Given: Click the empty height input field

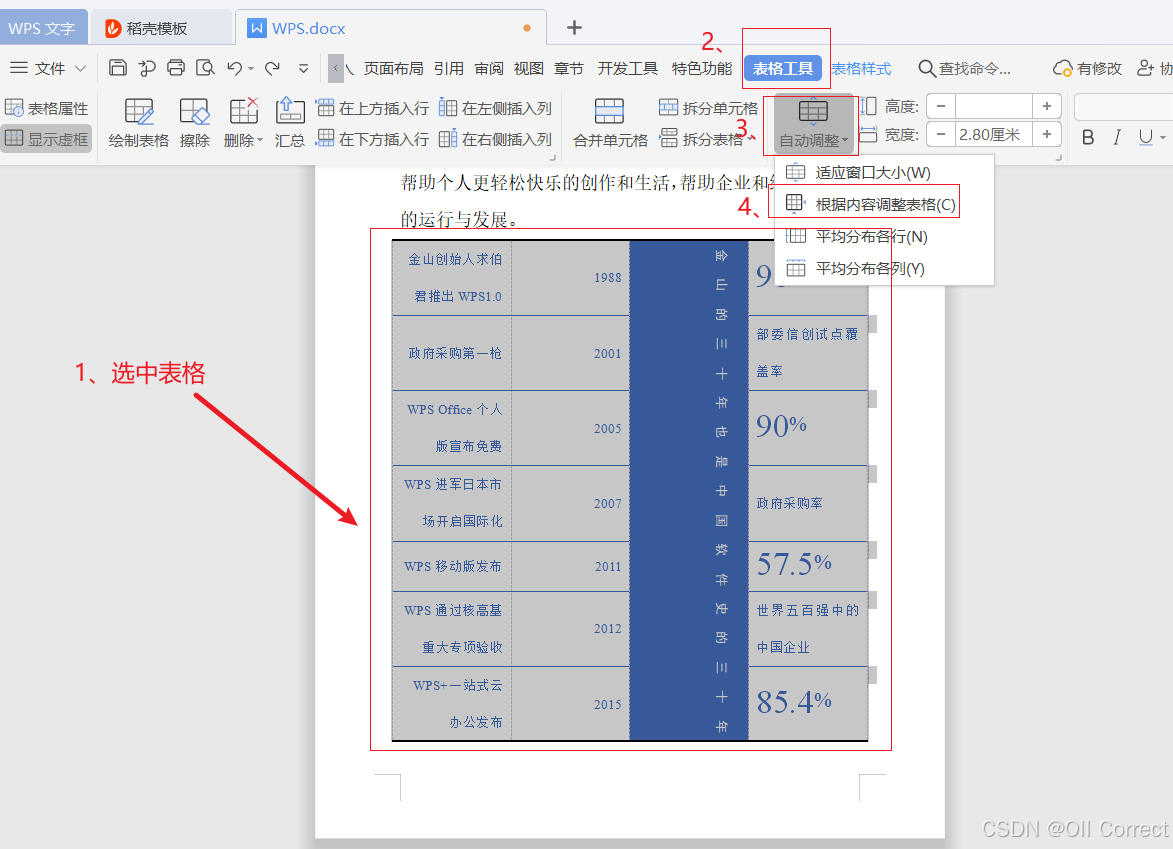Looking at the screenshot, I should pyautogui.click(x=993, y=106).
